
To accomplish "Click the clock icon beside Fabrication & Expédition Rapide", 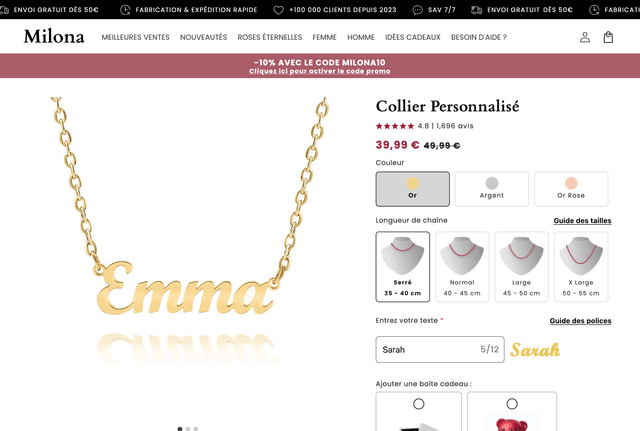I will point(125,10).
